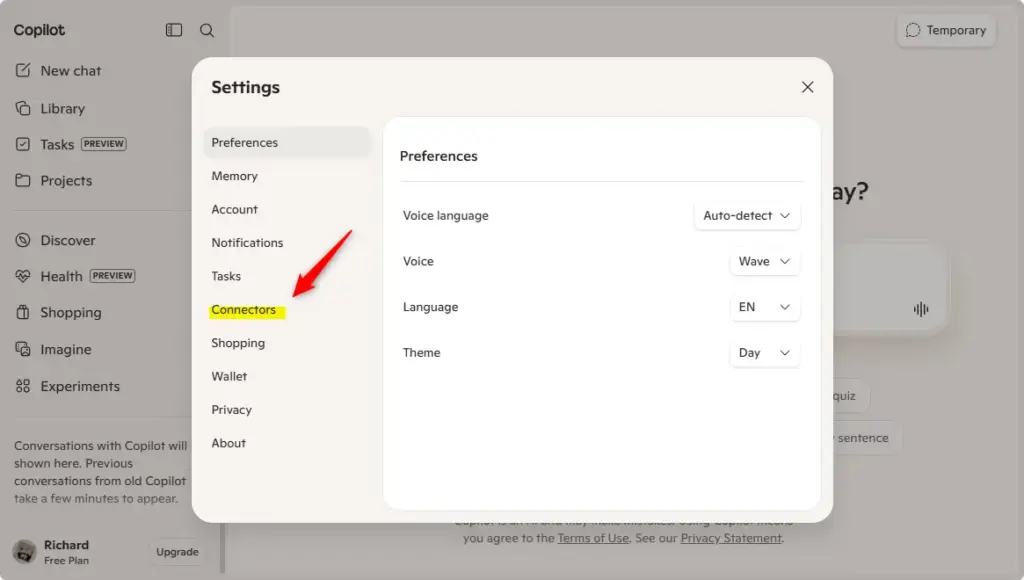
Task: Open the Shopping settings section
Action: [x=238, y=343]
